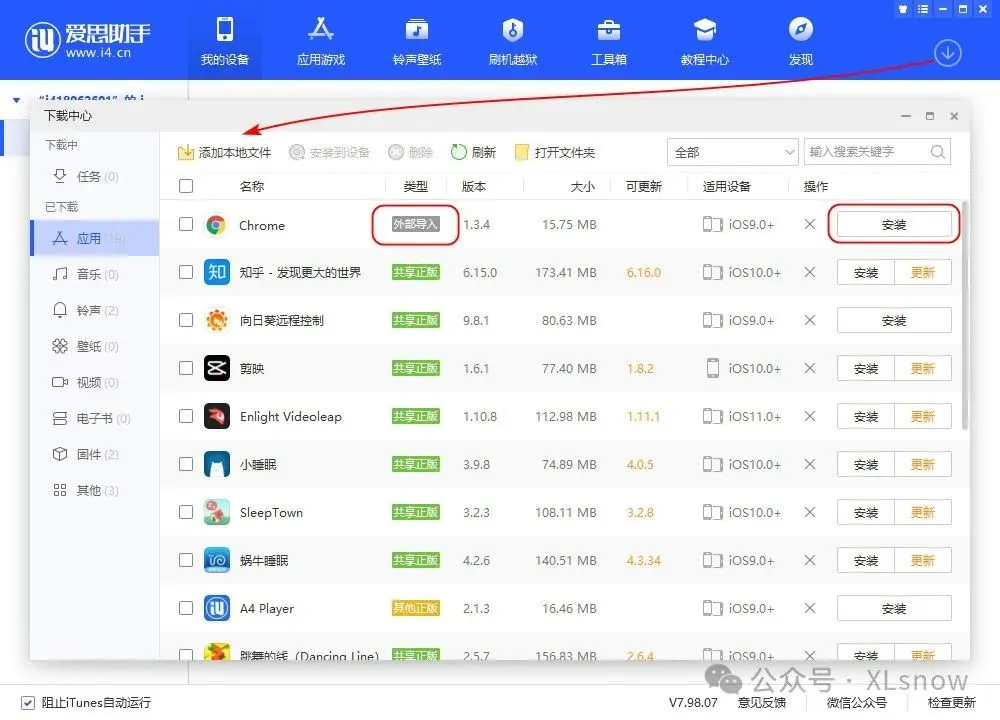The width and height of the screenshot is (1000, 720).
Task: Click 安装 for A4 Player
Action: (x=893, y=608)
